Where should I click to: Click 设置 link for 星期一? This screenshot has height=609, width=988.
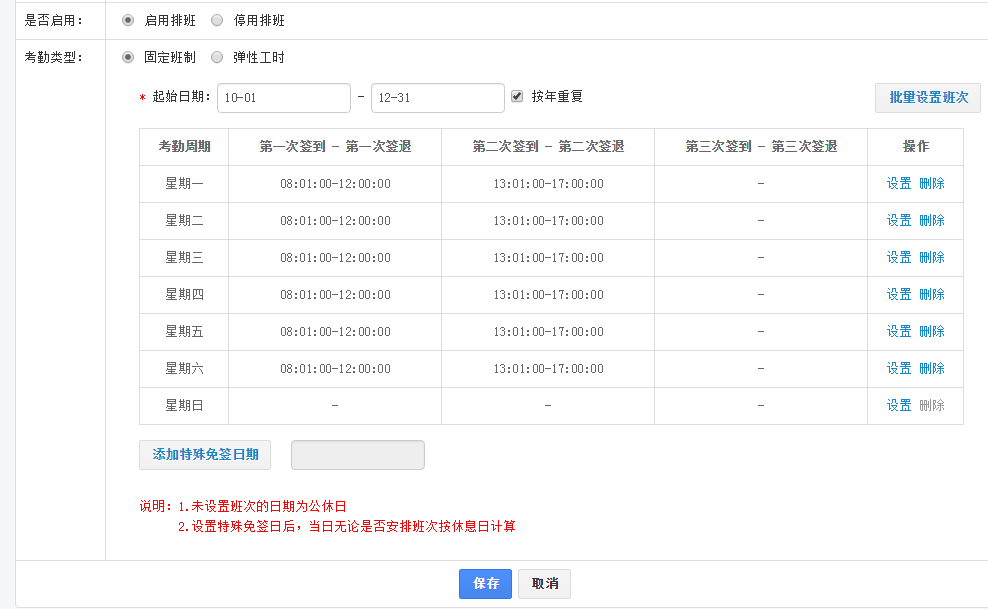pos(899,184)
